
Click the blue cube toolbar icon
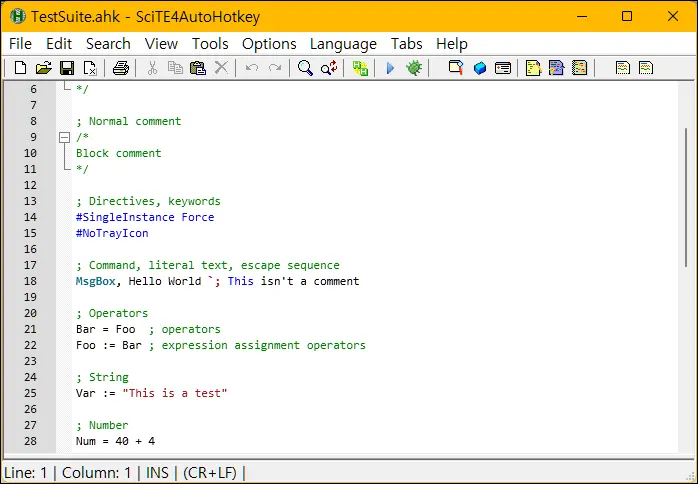click(x=480, y=68)
